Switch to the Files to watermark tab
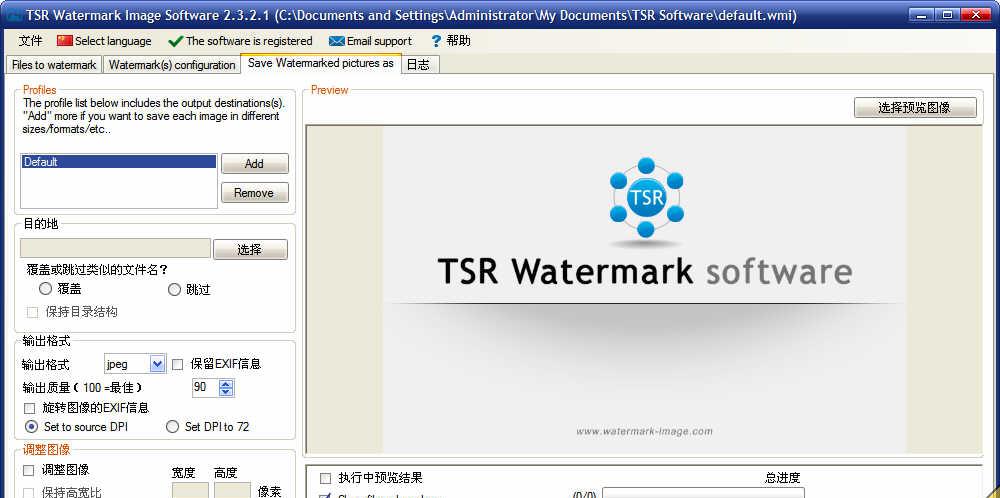1000x498 pixels. pos(54,65)
